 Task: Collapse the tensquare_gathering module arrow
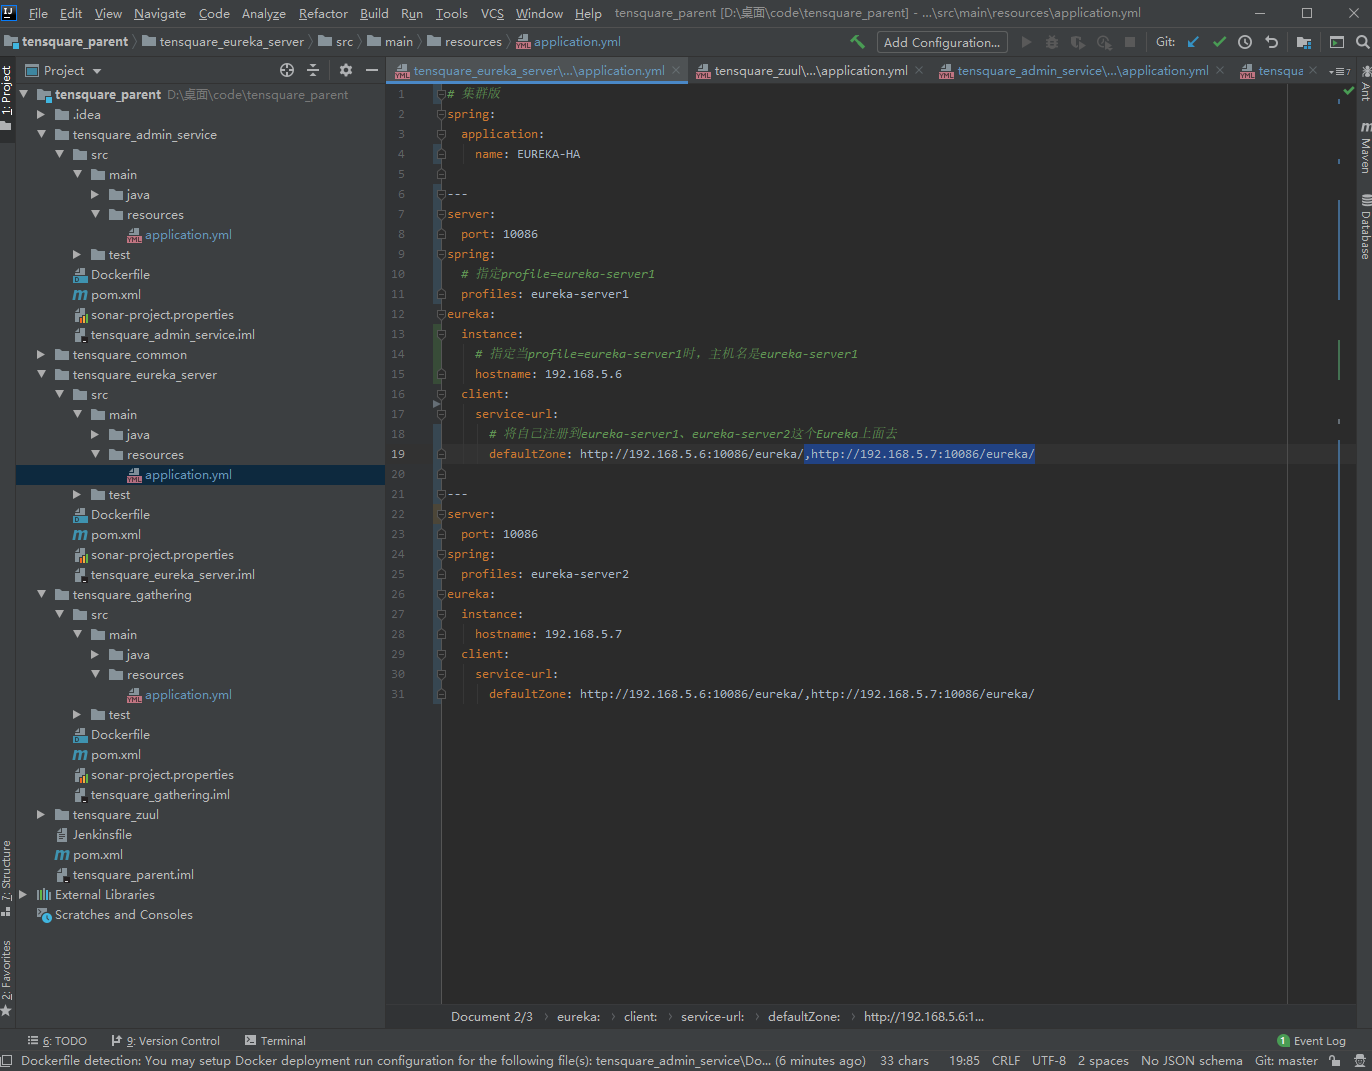pyautogui.click(x=41, y=594)
